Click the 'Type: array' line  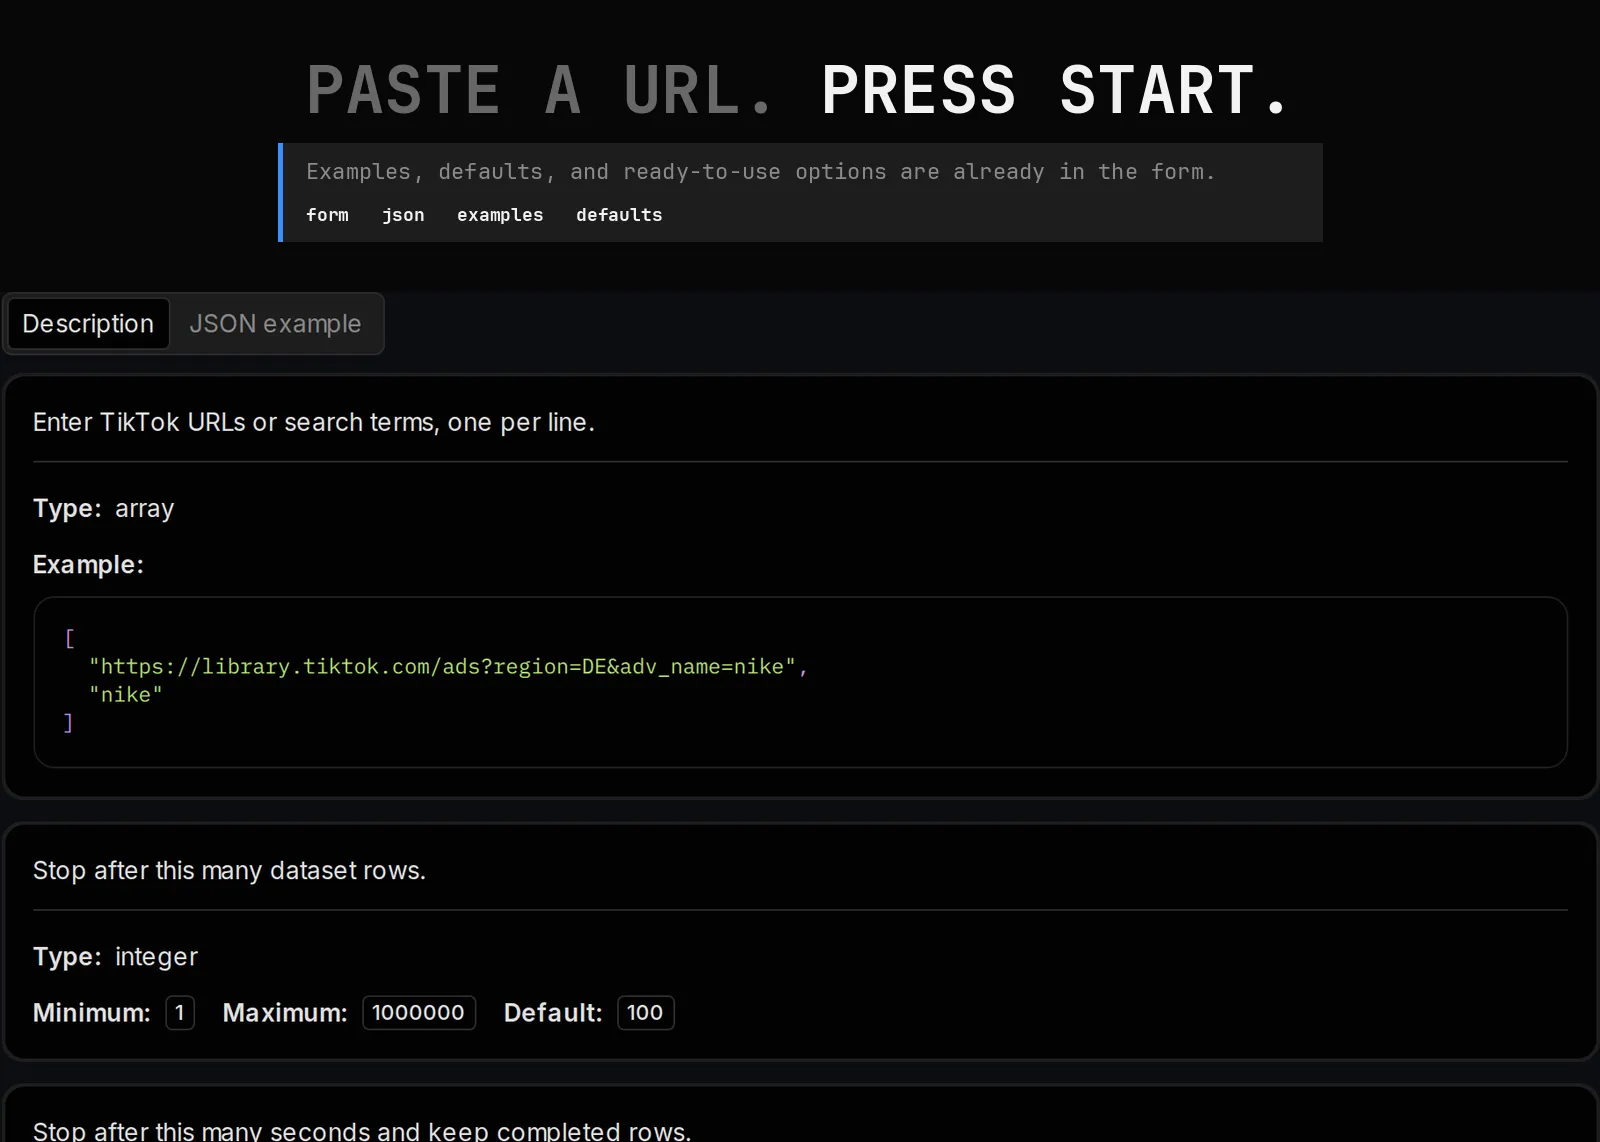(104, 509)
